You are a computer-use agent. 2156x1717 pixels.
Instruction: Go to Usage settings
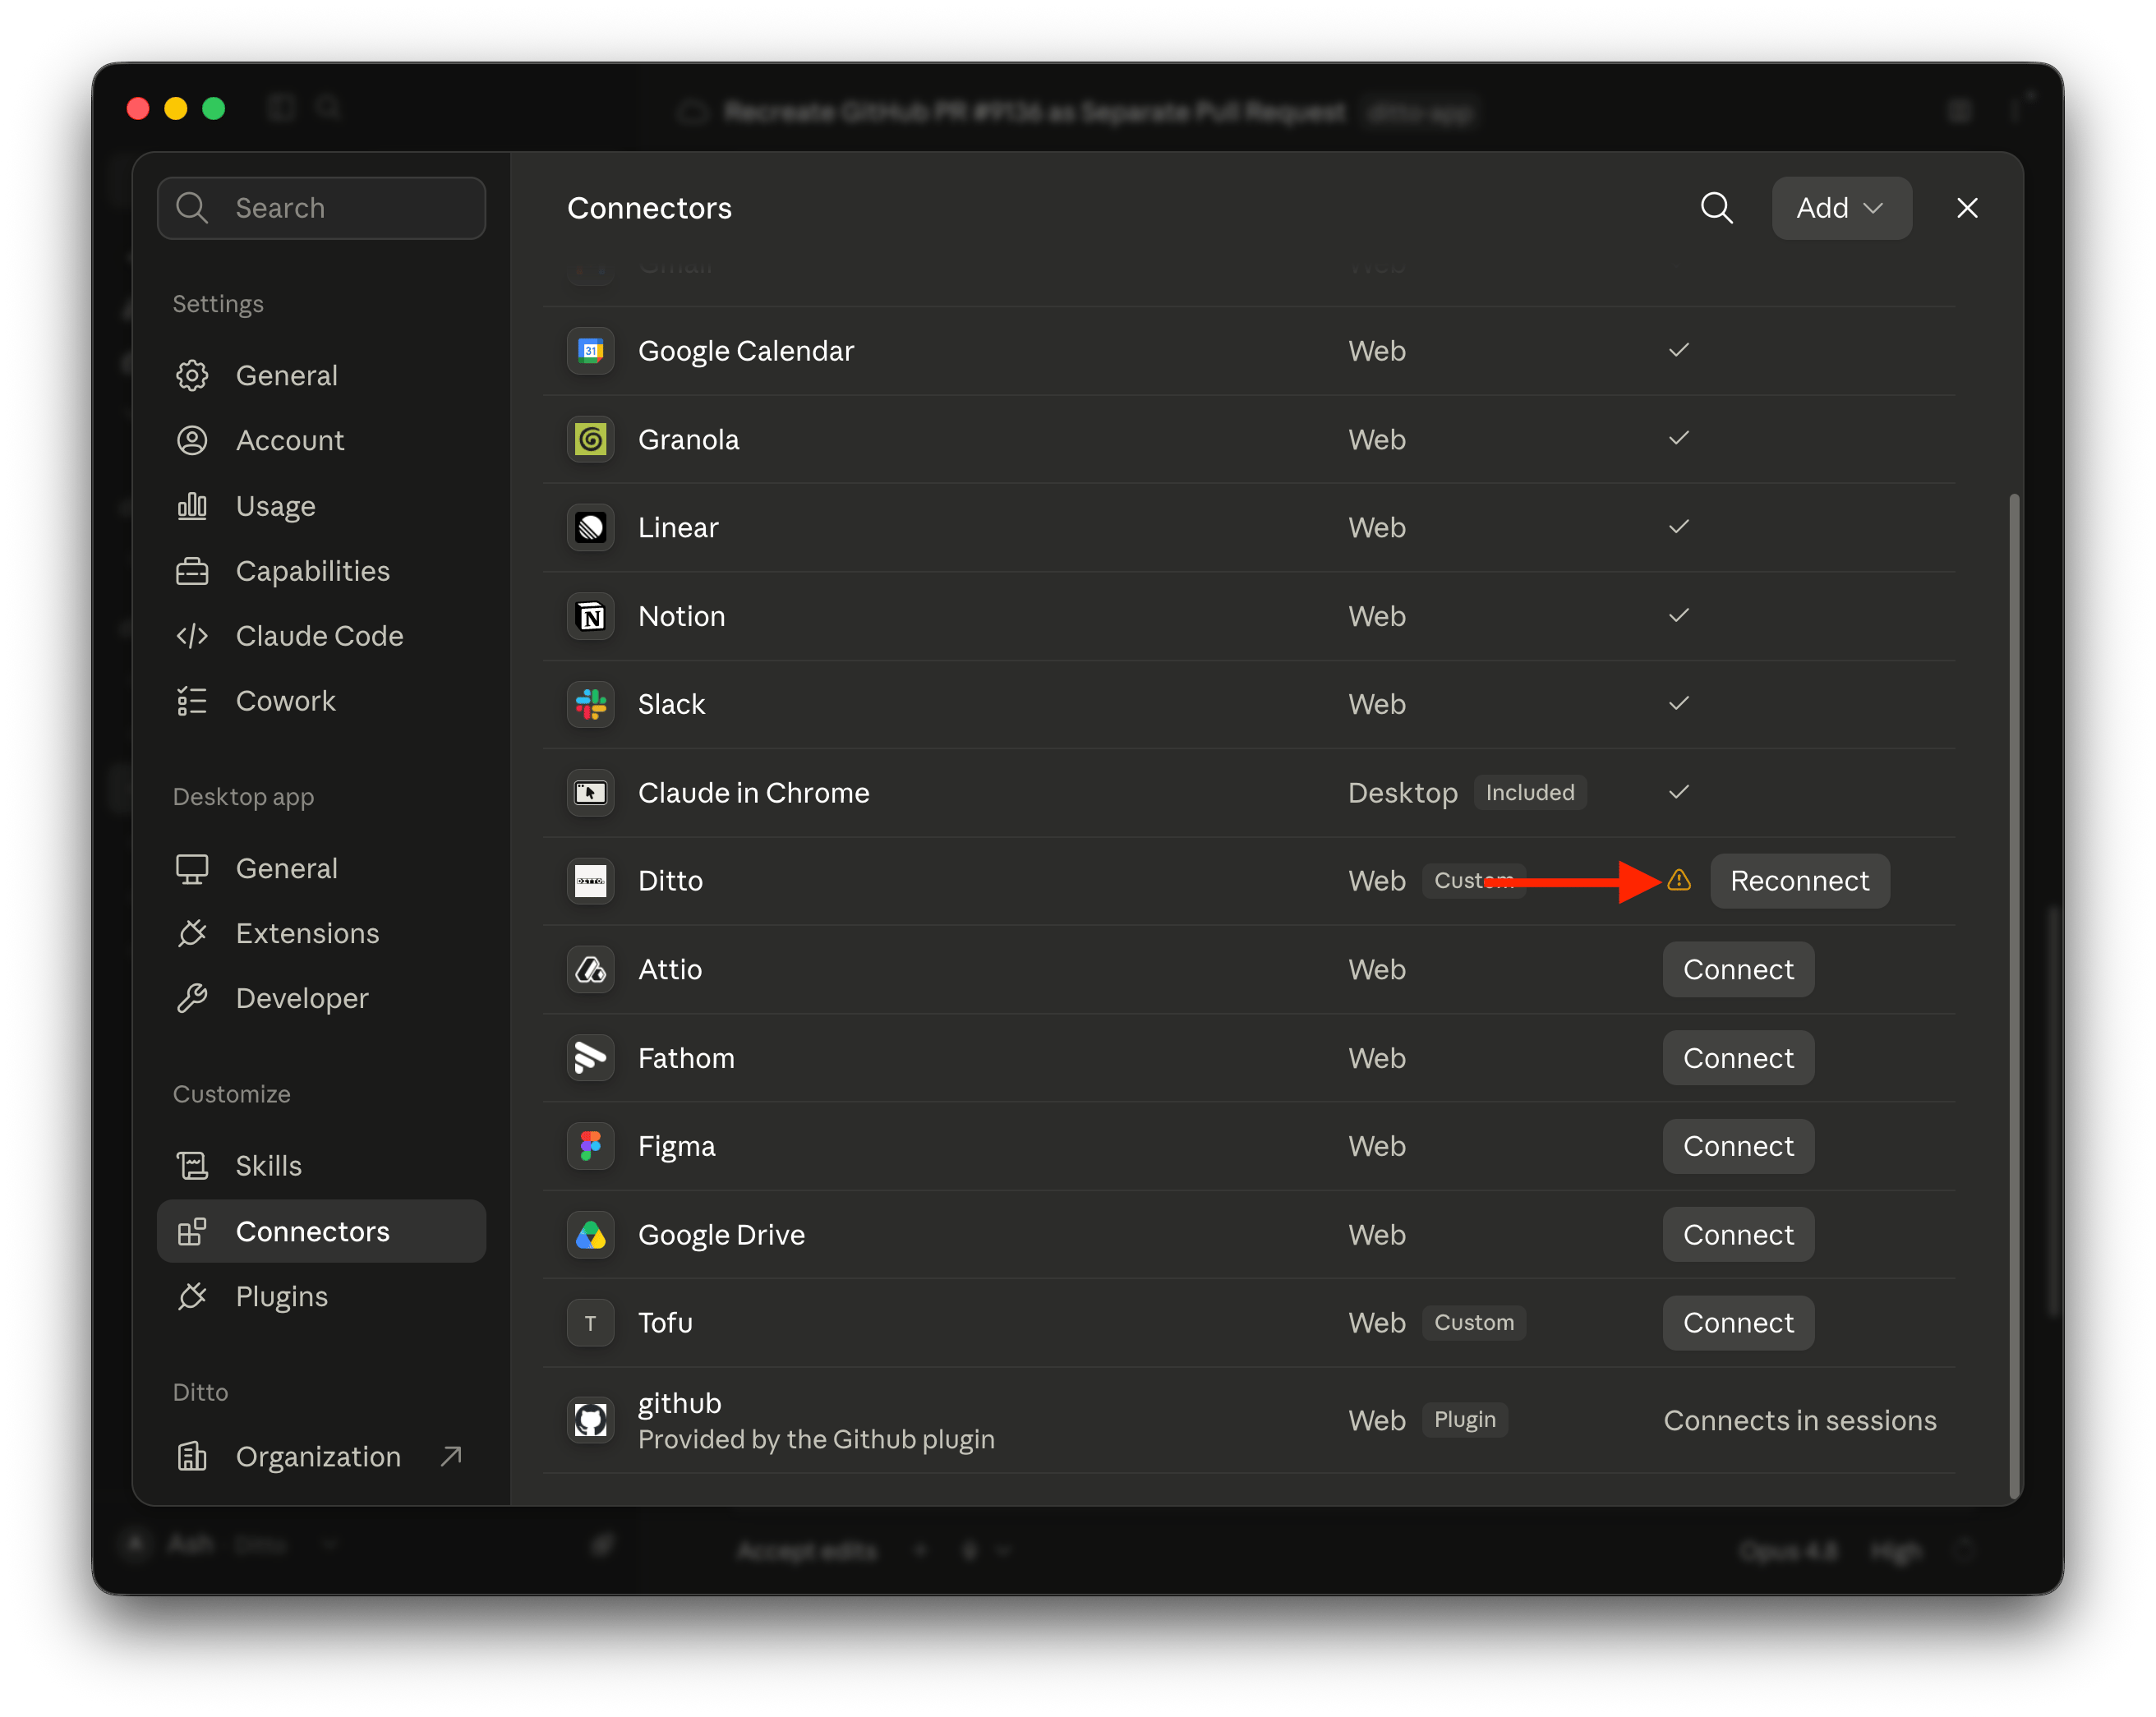321,506
